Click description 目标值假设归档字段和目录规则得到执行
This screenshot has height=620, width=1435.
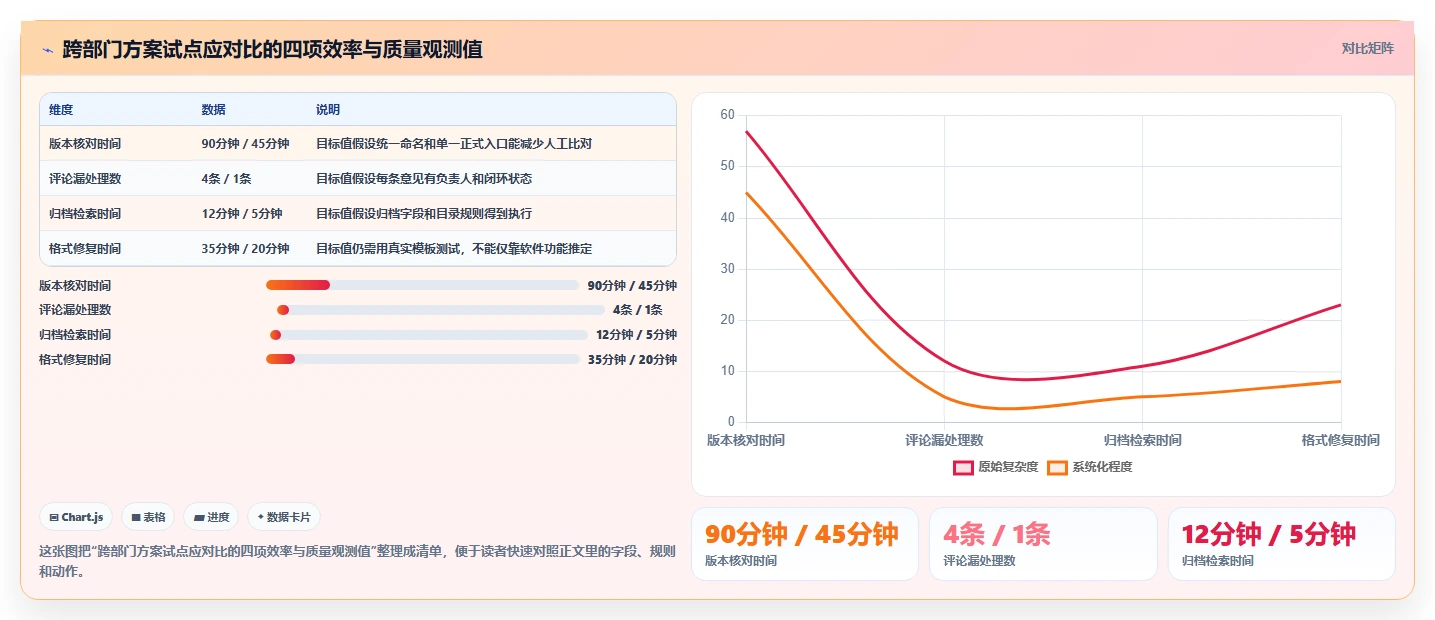point(424,214)
